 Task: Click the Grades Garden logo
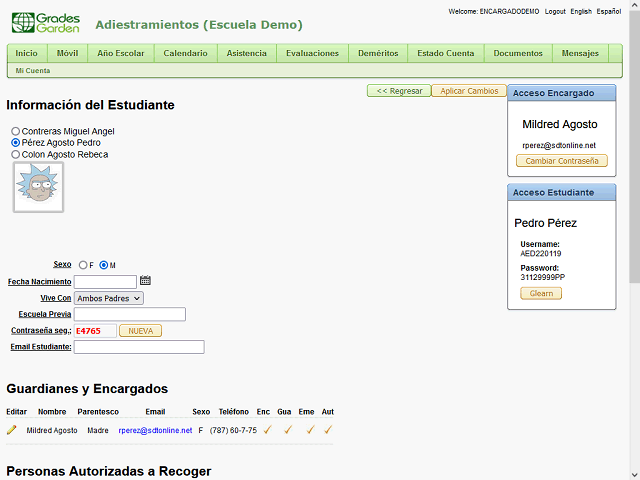45,22
